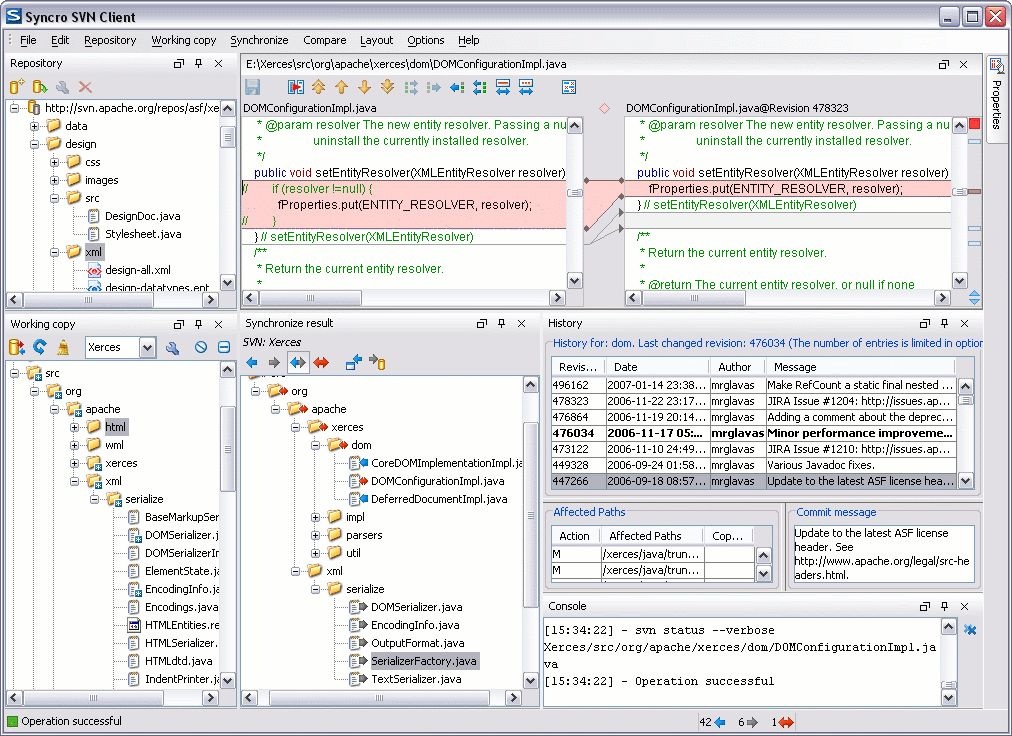Click the working copy cleanup broom icon
Image resolution: width=1012 pixels, height=736 pixels.
coord(63,347)
